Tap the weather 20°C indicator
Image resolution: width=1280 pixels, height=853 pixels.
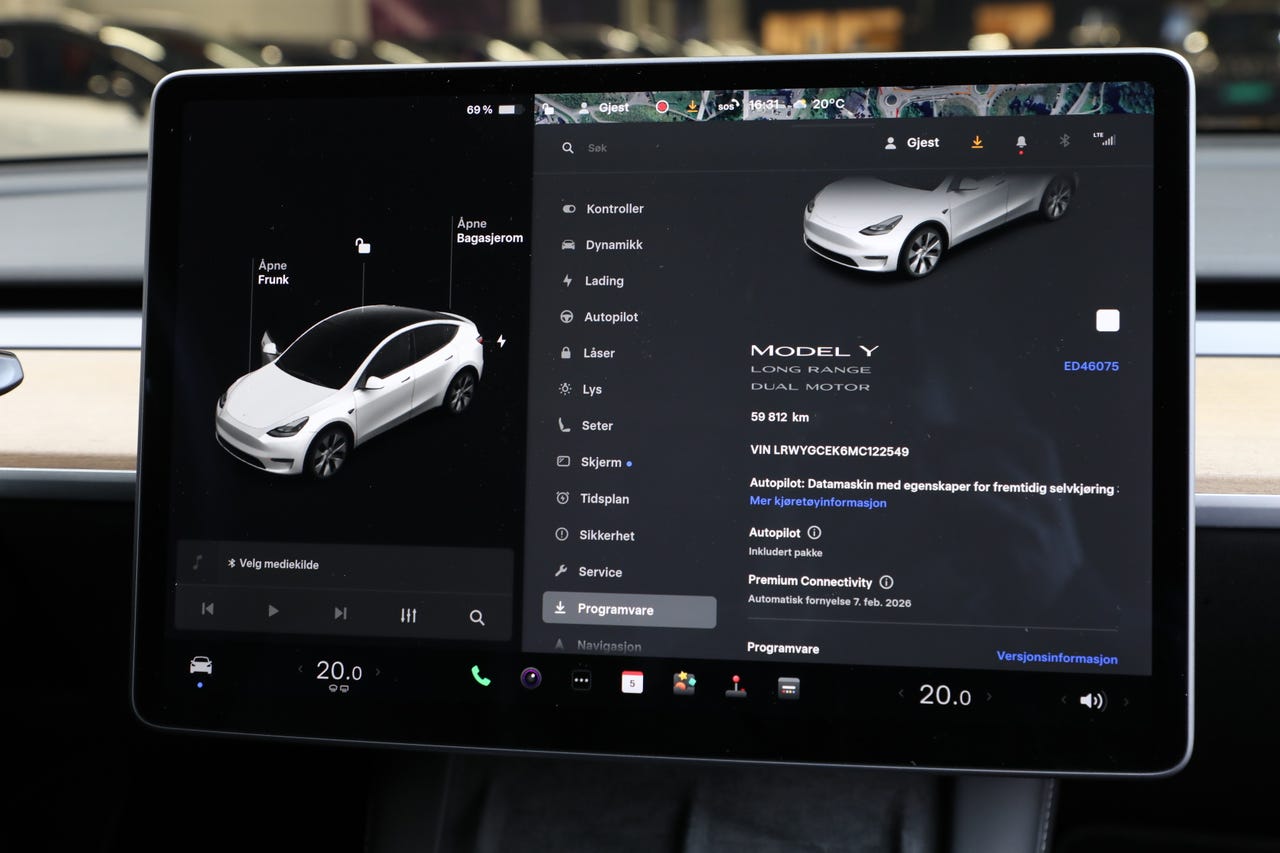[819, 104]
